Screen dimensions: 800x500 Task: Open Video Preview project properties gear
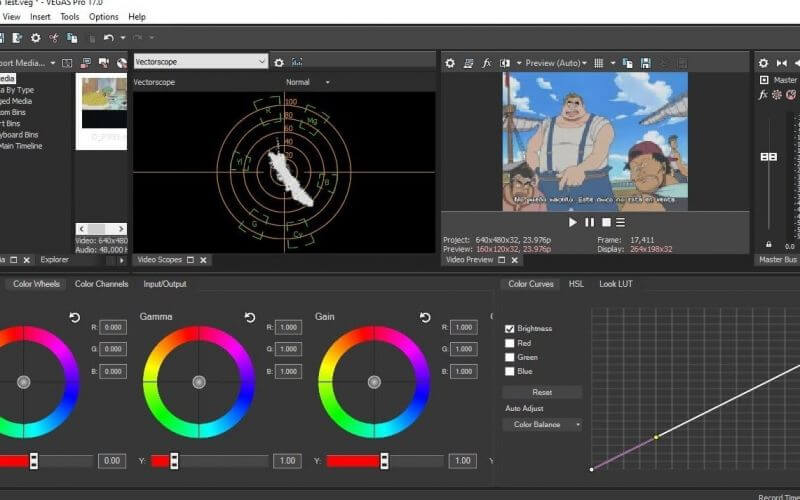pos(449,63)
